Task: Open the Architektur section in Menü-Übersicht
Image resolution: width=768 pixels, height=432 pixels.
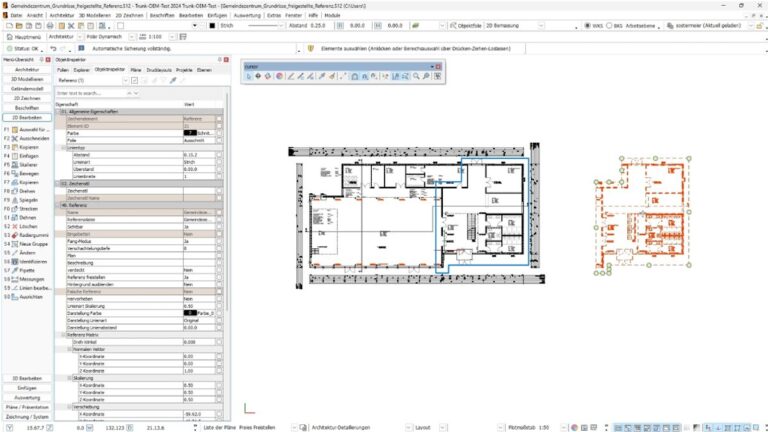Action: 27,70
